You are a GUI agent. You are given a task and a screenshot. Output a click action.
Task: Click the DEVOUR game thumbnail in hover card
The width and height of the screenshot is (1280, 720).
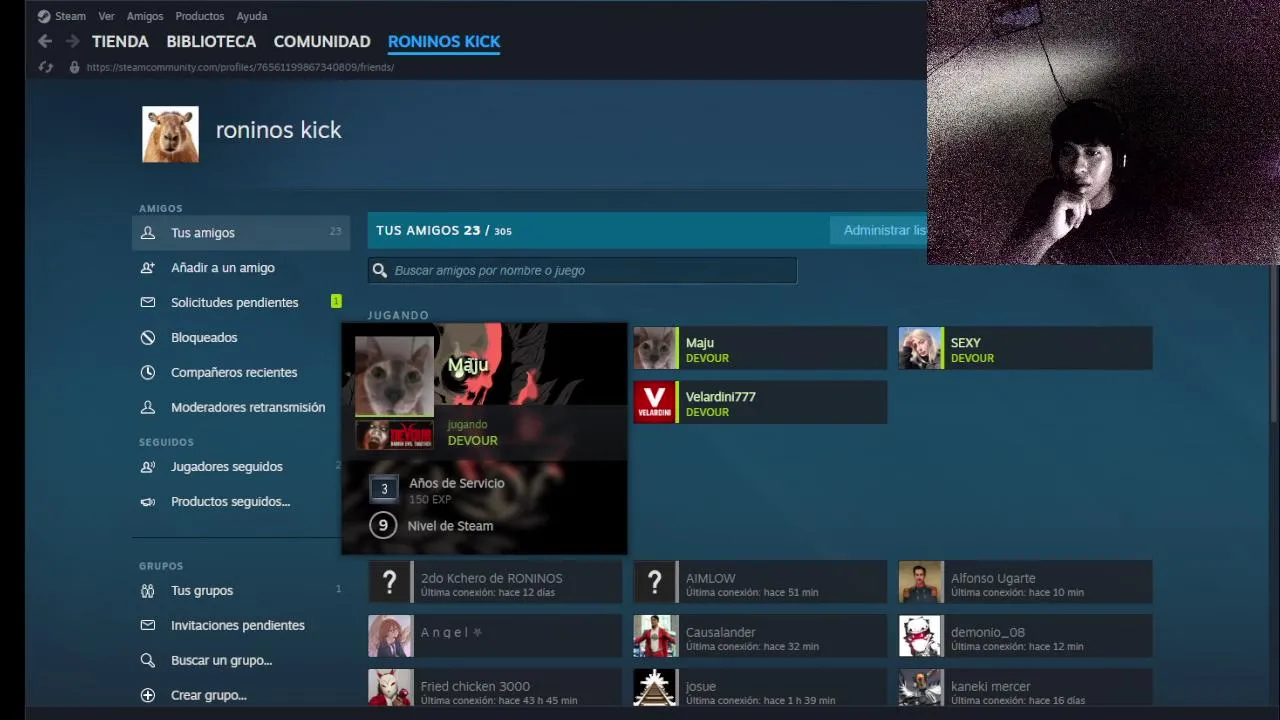click(x=394, y=434)
